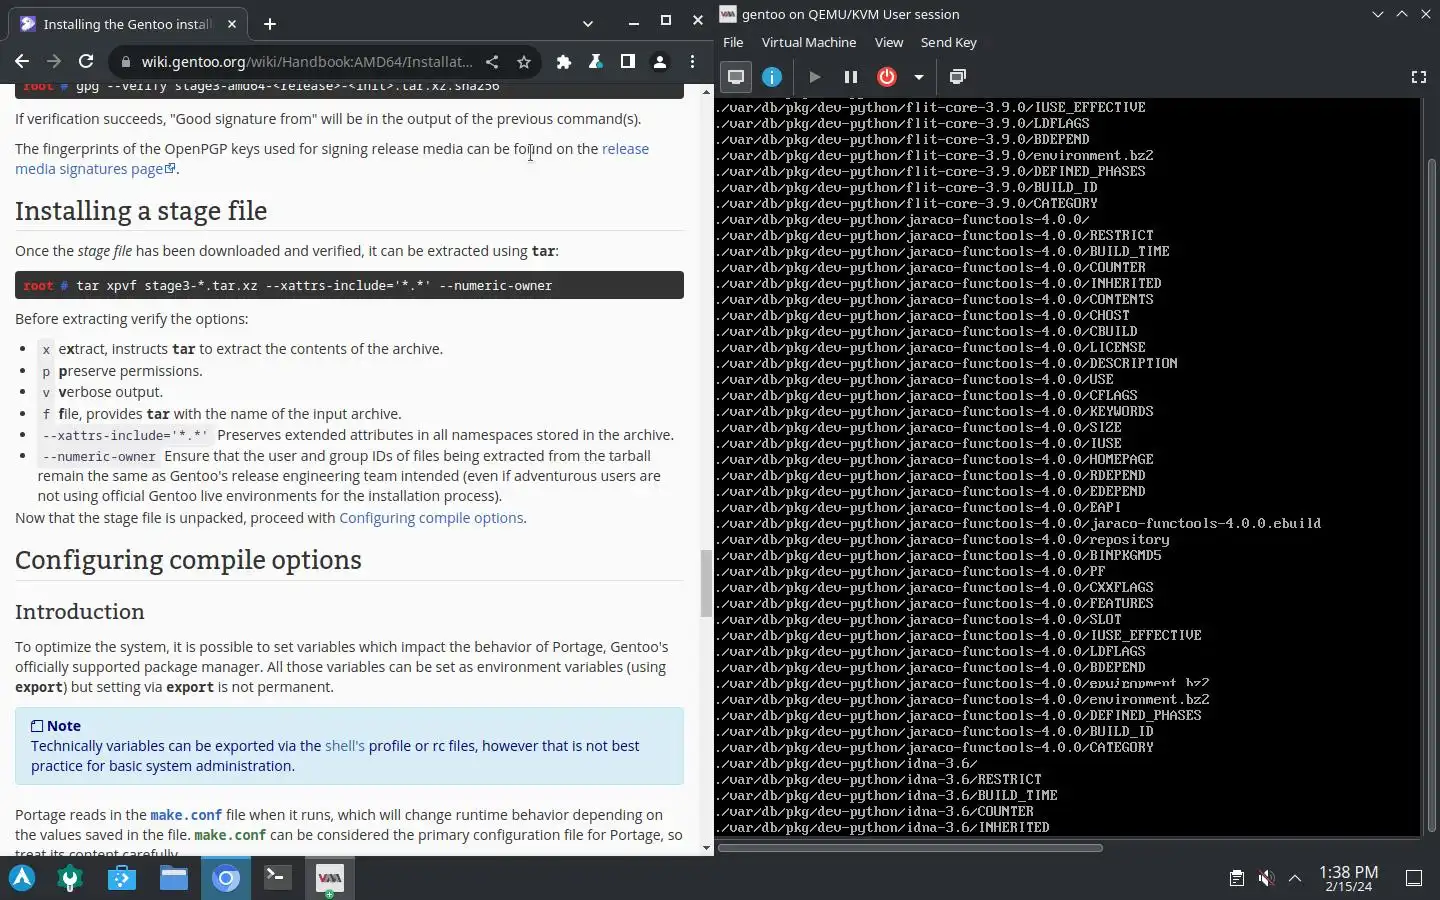Open the browser profile avatar
Image resolution: width=1440 pixels, height=900 pixels.
(660, 62)
